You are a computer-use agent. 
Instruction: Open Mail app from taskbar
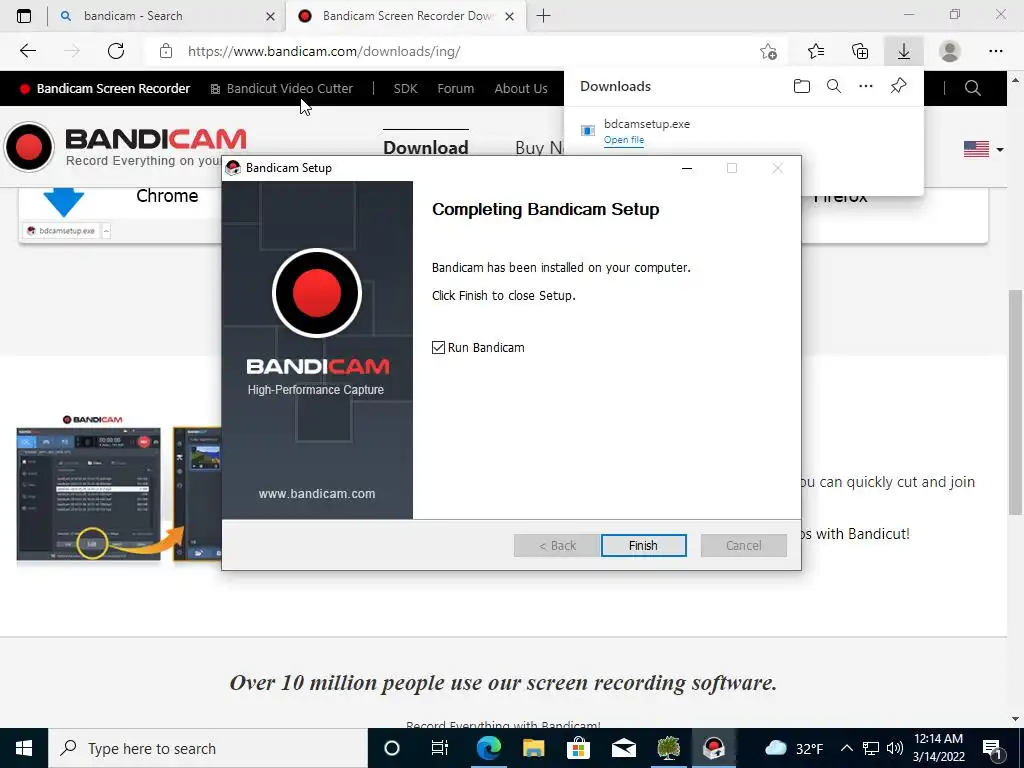point(624,748)
